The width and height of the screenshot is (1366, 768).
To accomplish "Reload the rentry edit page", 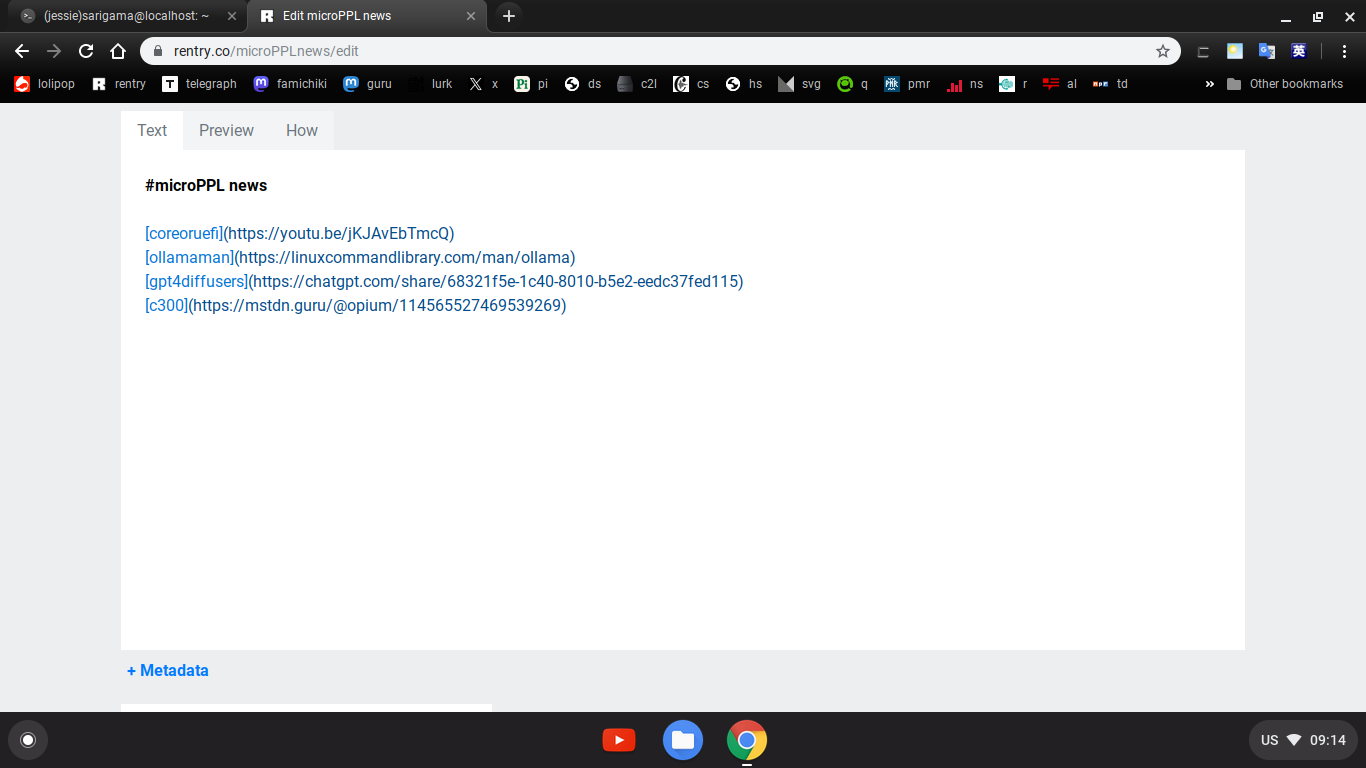I will pos(86,51).
